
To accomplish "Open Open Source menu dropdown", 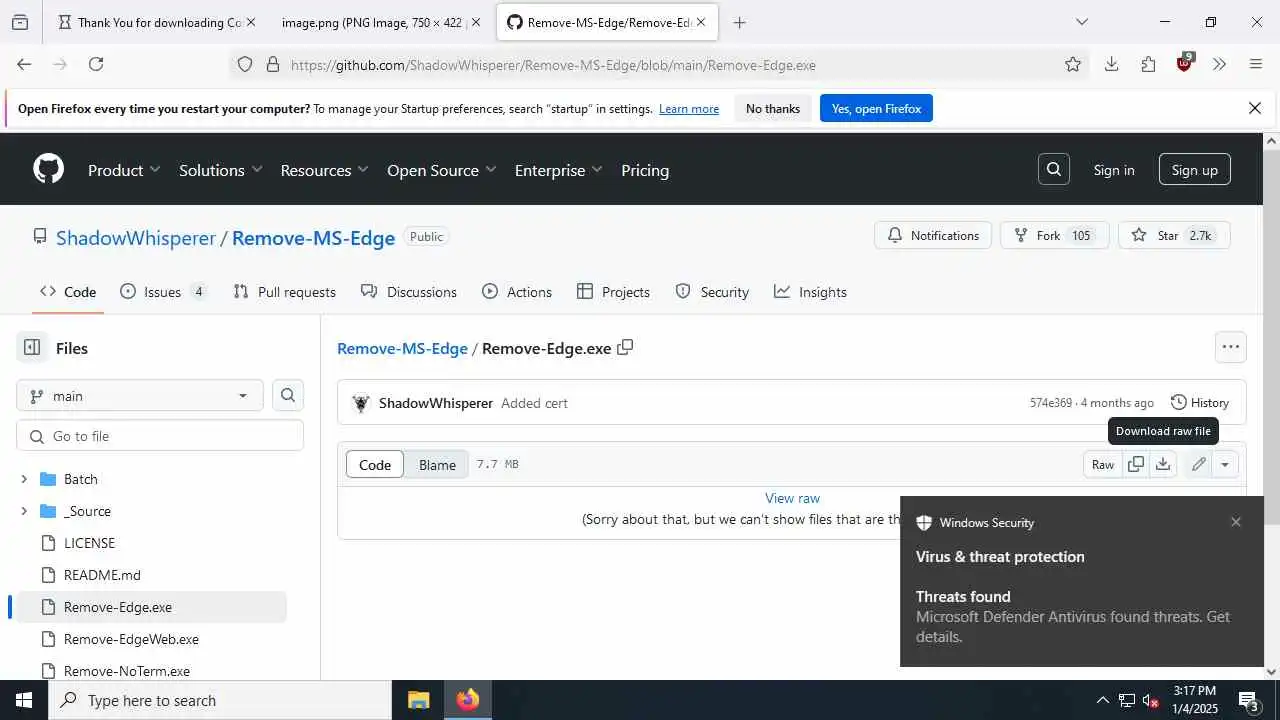I will [x=441, y=170].
